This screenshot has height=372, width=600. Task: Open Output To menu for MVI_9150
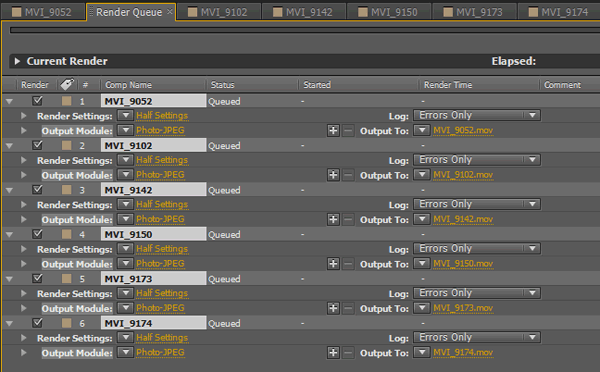click(x=422, y=263)
